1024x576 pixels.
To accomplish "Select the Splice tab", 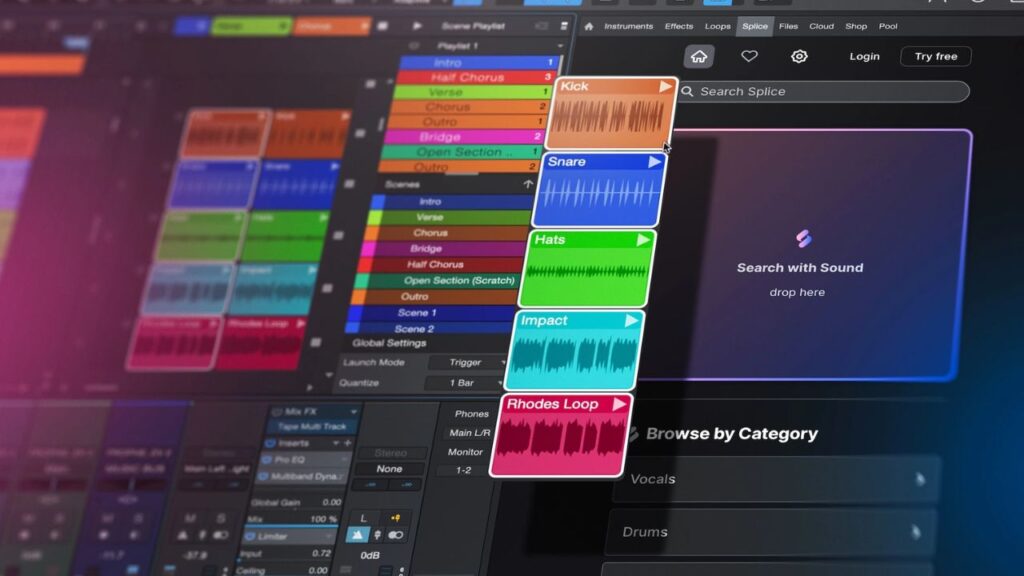I will pos(754,26).
